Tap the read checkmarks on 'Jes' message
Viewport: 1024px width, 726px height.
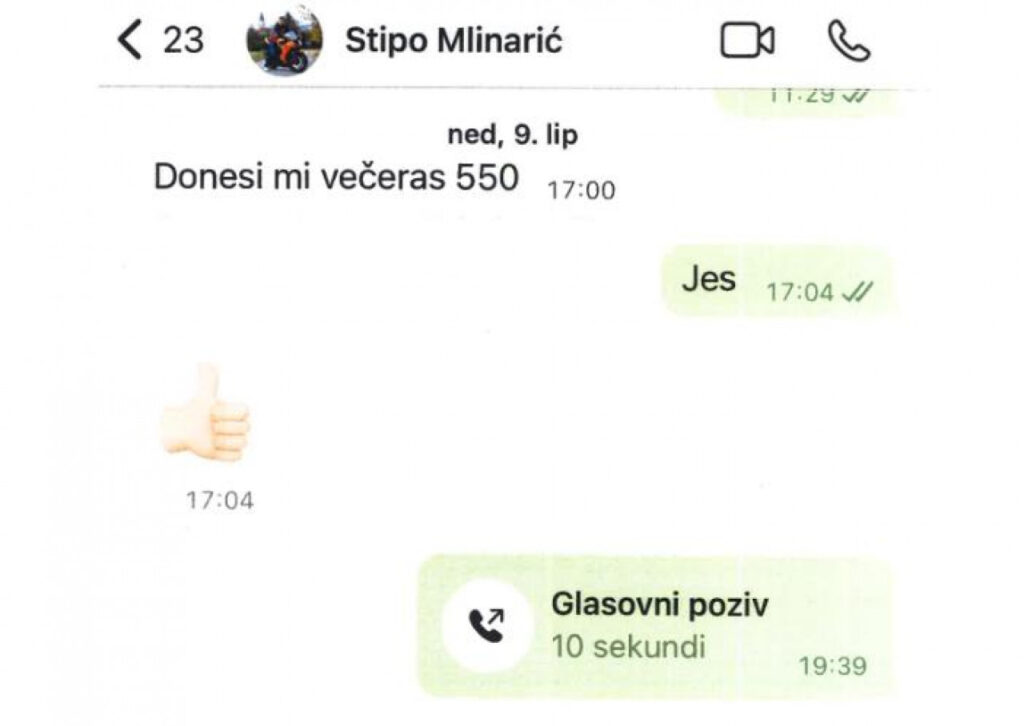point(857,292)
